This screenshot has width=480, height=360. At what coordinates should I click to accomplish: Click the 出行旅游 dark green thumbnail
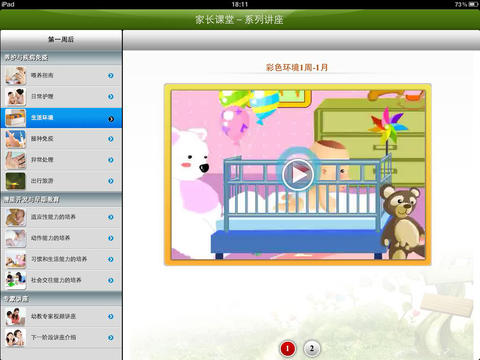tap(15, 181)
